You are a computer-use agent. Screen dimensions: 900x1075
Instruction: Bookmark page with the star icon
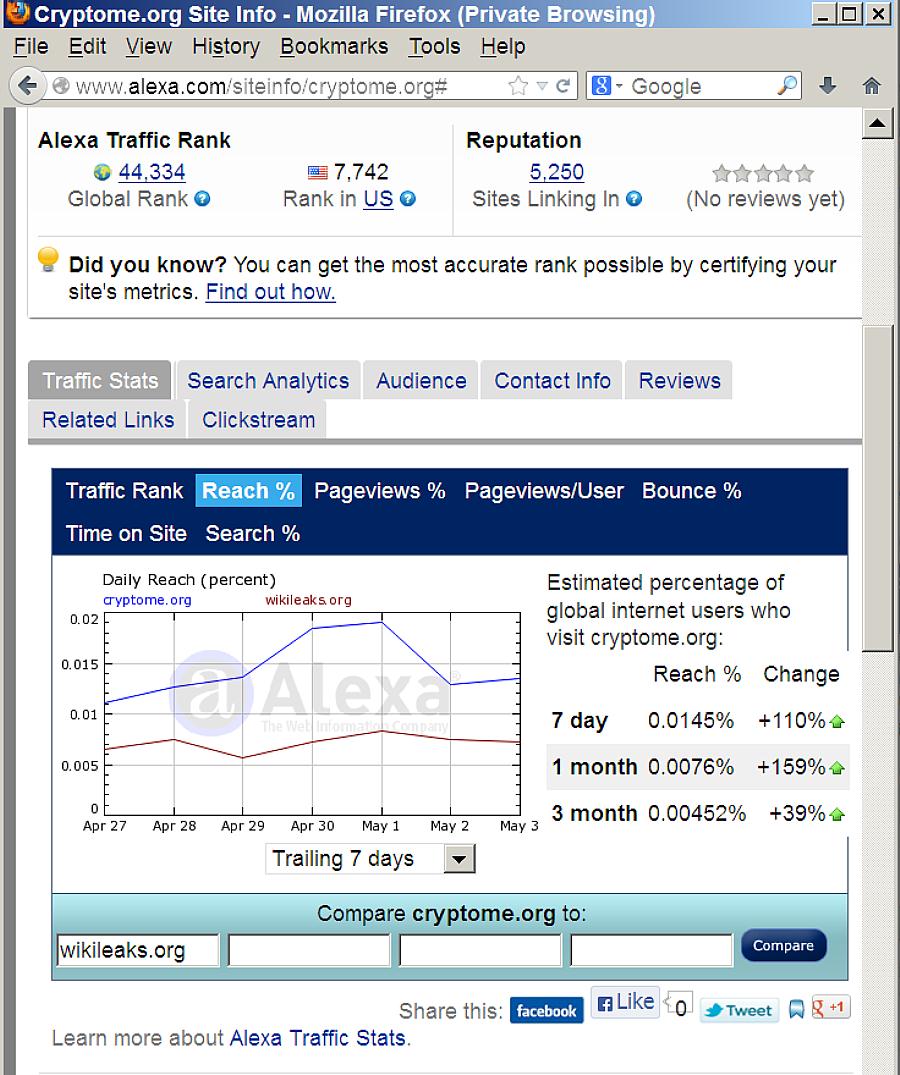point(518,86)
